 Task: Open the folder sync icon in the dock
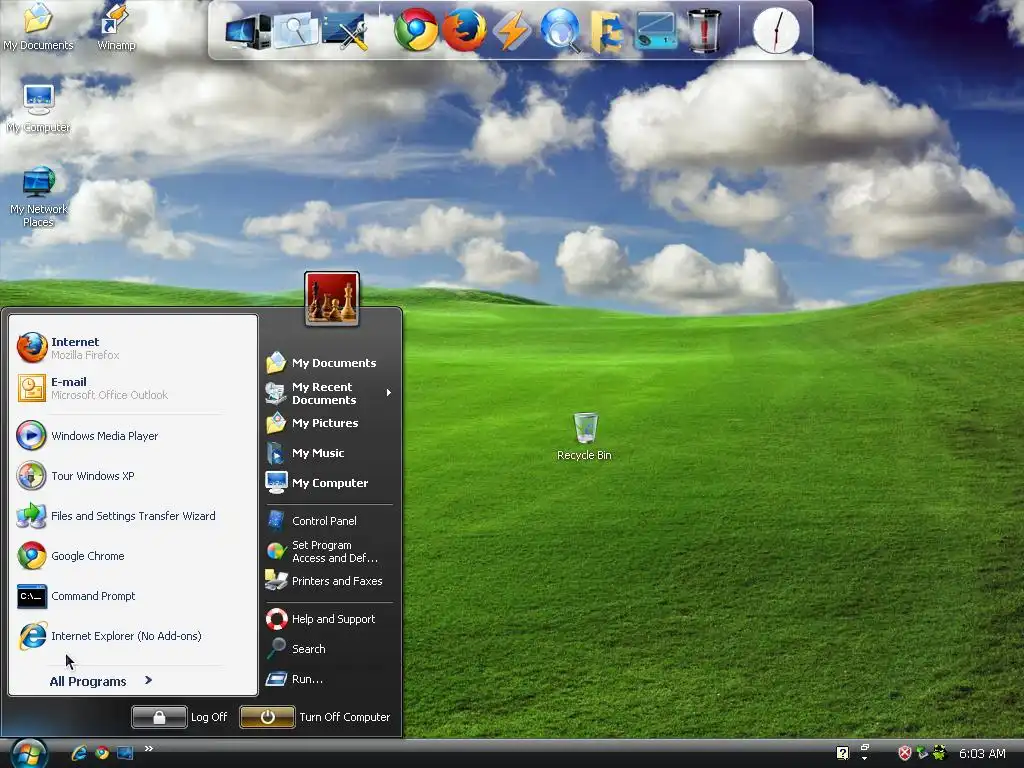[x=607, y=31]
